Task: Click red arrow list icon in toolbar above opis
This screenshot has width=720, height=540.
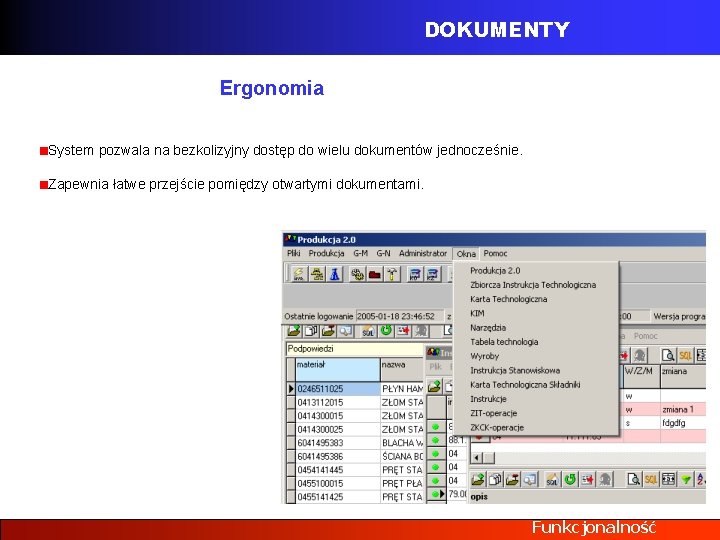Action: pyautogui.click(x=588, y=479)
